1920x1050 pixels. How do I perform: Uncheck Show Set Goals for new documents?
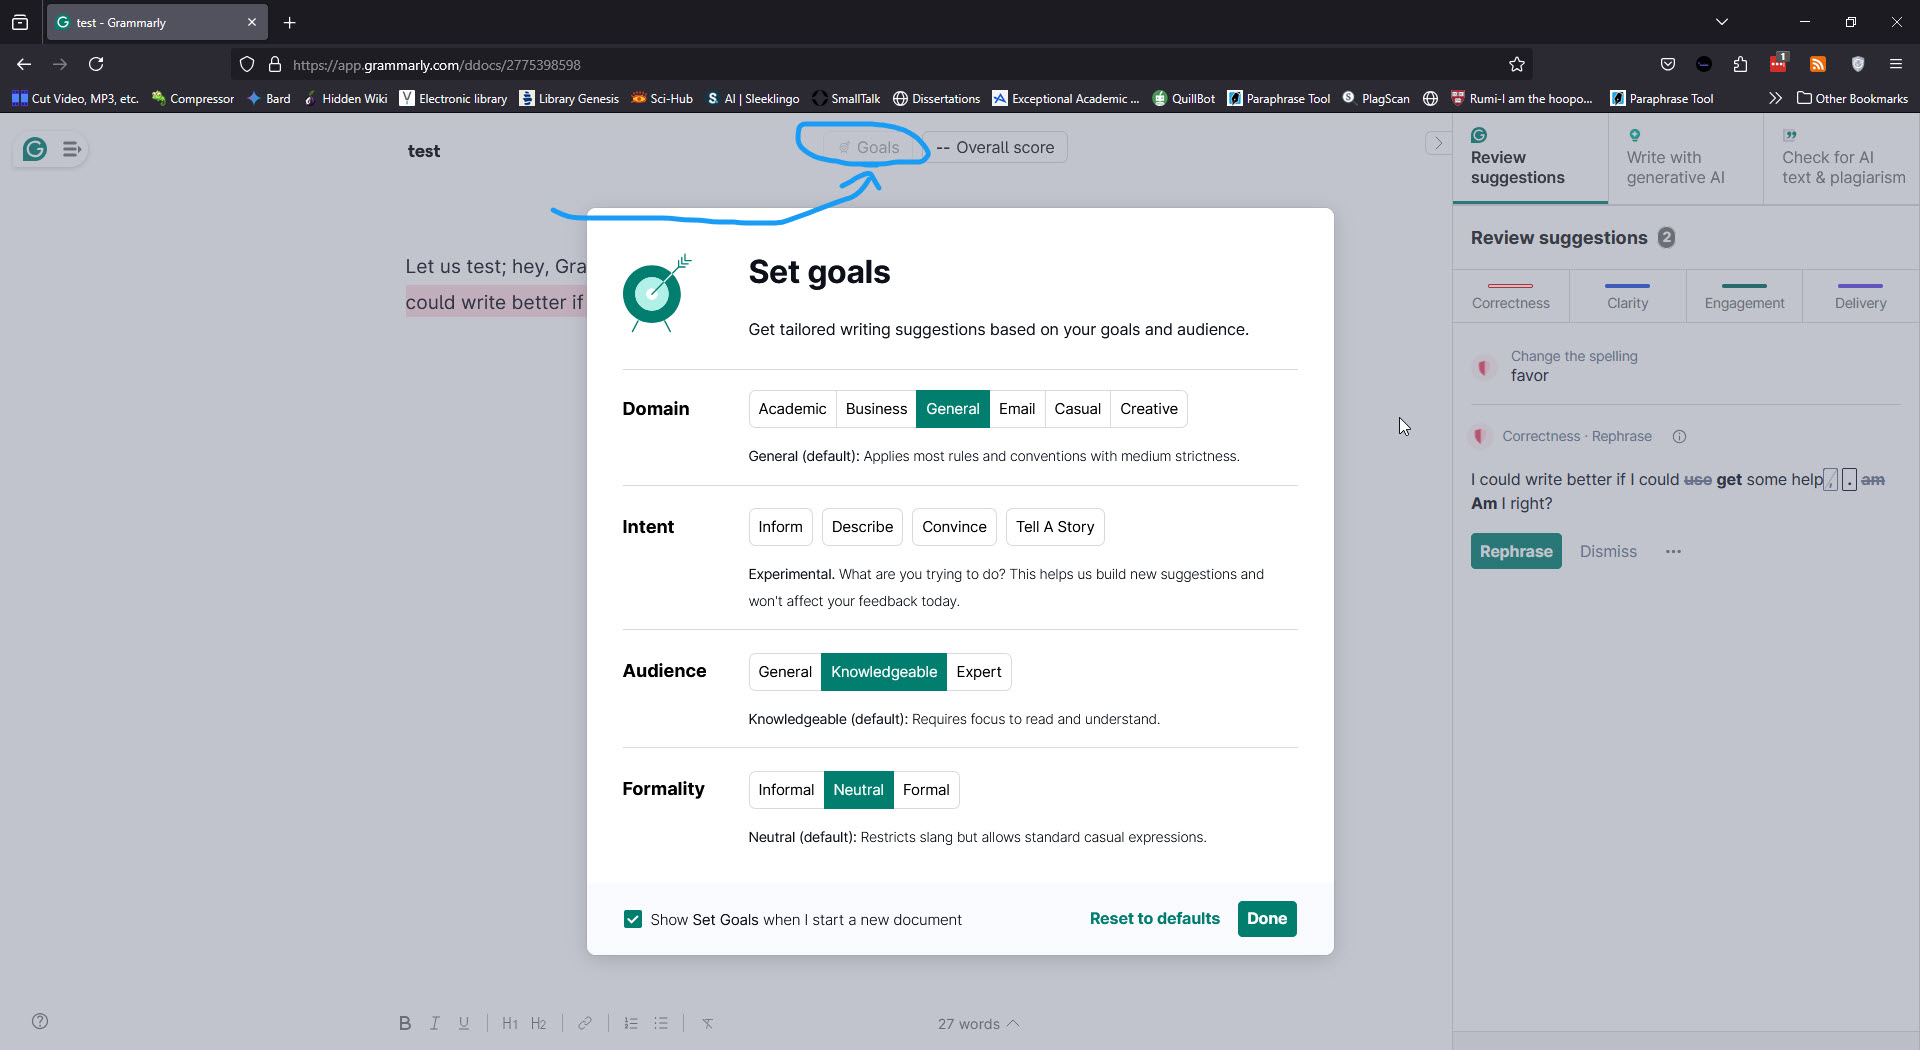pyautogui.click(x=633, y=919)
